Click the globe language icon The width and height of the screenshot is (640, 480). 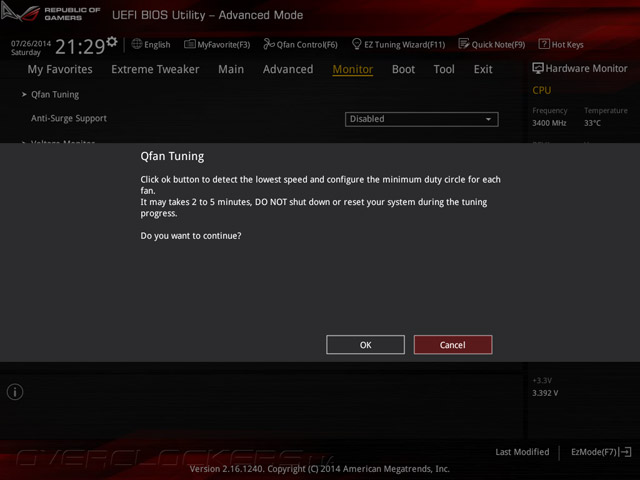tap(137, 44)
